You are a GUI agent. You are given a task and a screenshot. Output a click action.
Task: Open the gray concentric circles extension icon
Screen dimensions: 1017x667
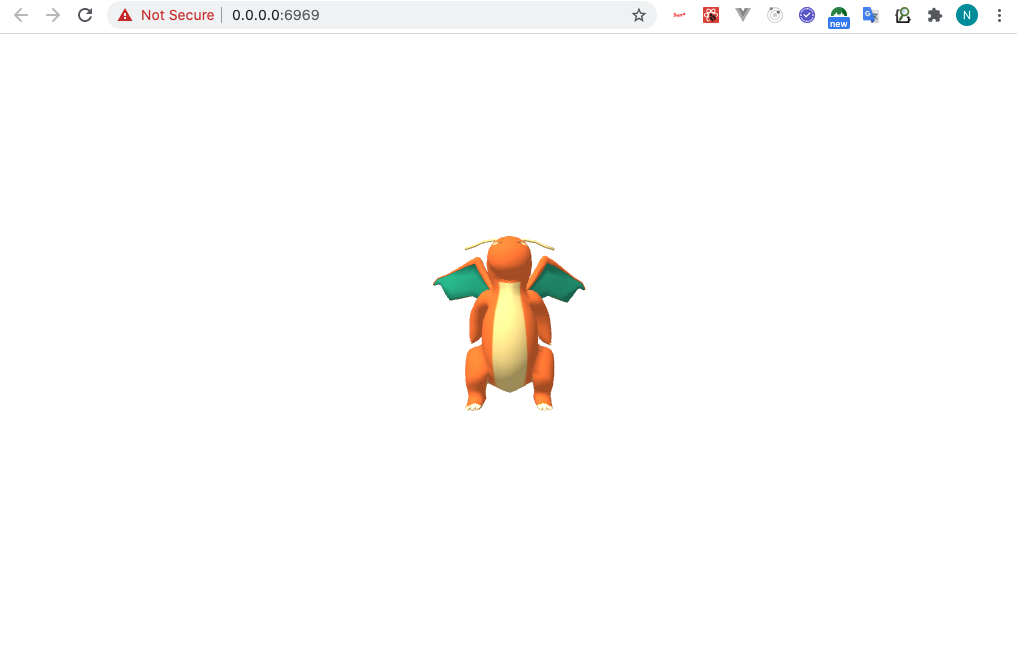coord(774,15)
